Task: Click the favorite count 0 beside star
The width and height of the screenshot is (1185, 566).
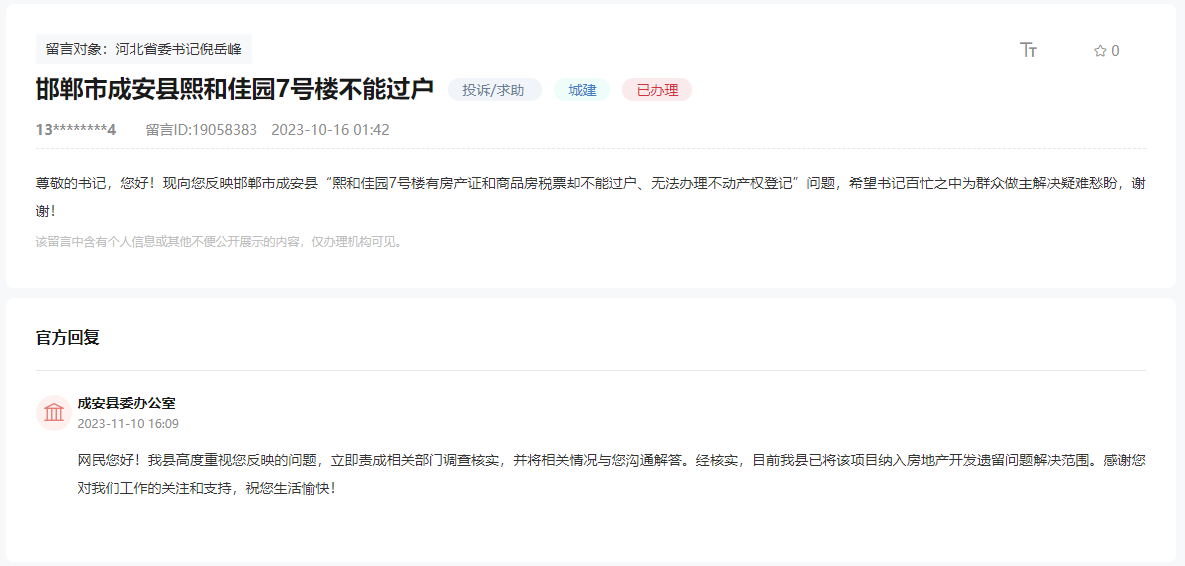Action: [x=1115, y=51]
